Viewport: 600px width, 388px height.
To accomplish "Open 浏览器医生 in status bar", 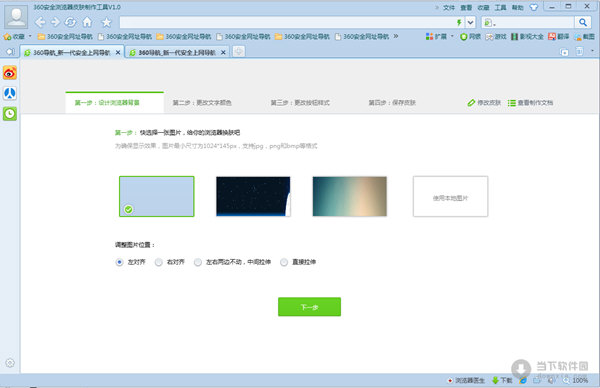I will (x=466, y=380).
